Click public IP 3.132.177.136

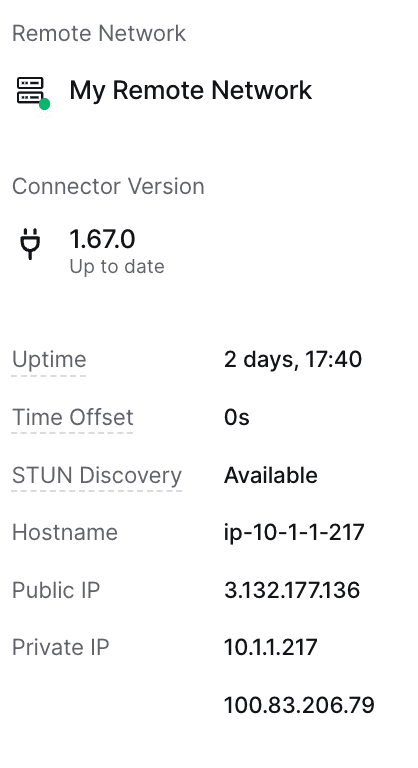[x=292, y=590]
